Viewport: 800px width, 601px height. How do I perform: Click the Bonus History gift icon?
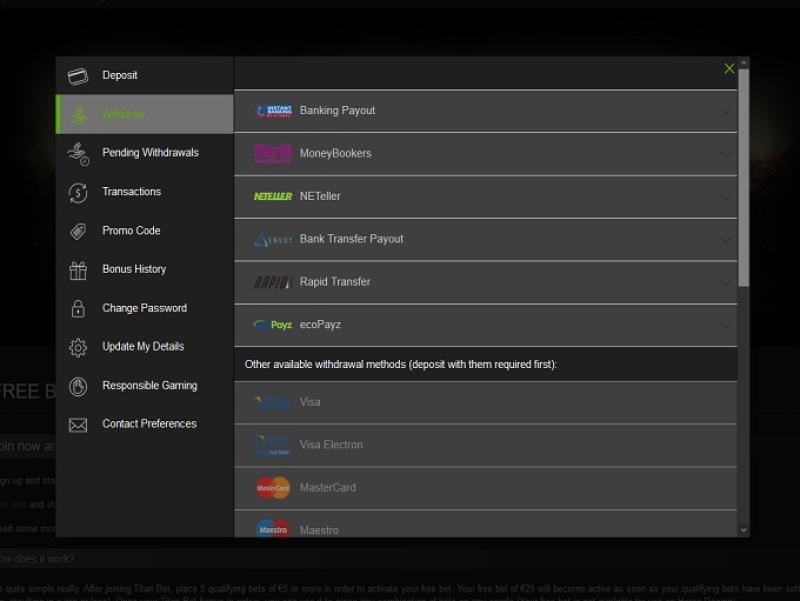[x=78, y=270]
